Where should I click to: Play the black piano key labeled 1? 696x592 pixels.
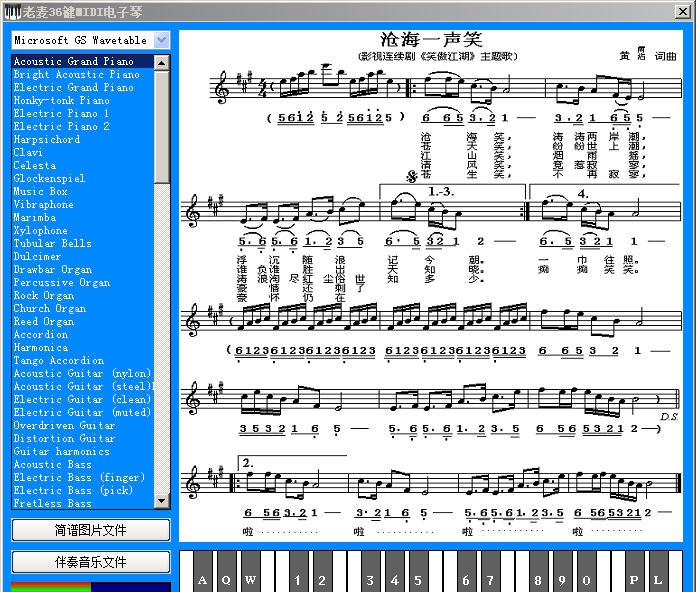[x=298, y=571]
